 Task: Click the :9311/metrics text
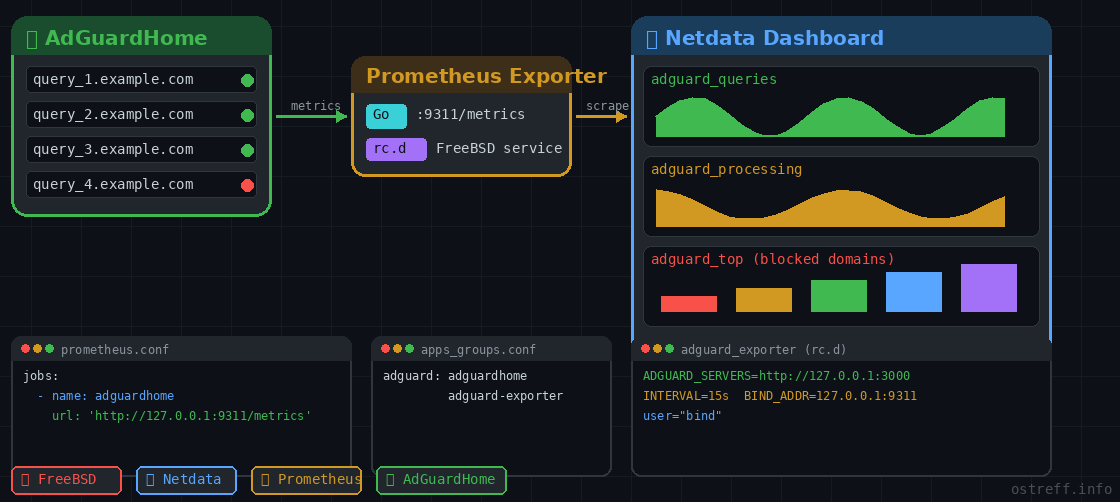(471, 115)
